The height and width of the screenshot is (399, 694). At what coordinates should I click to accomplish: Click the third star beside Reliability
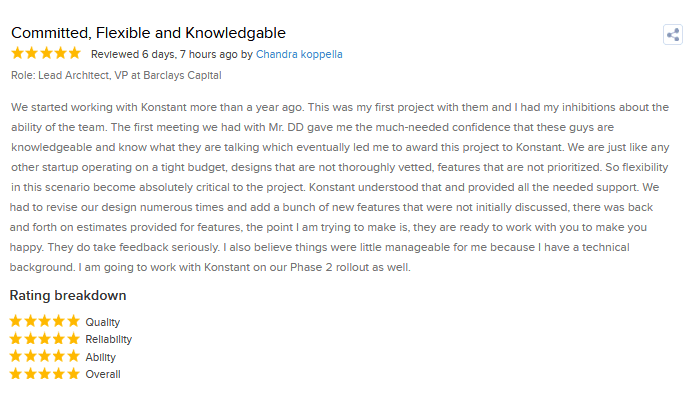(45, 339)
